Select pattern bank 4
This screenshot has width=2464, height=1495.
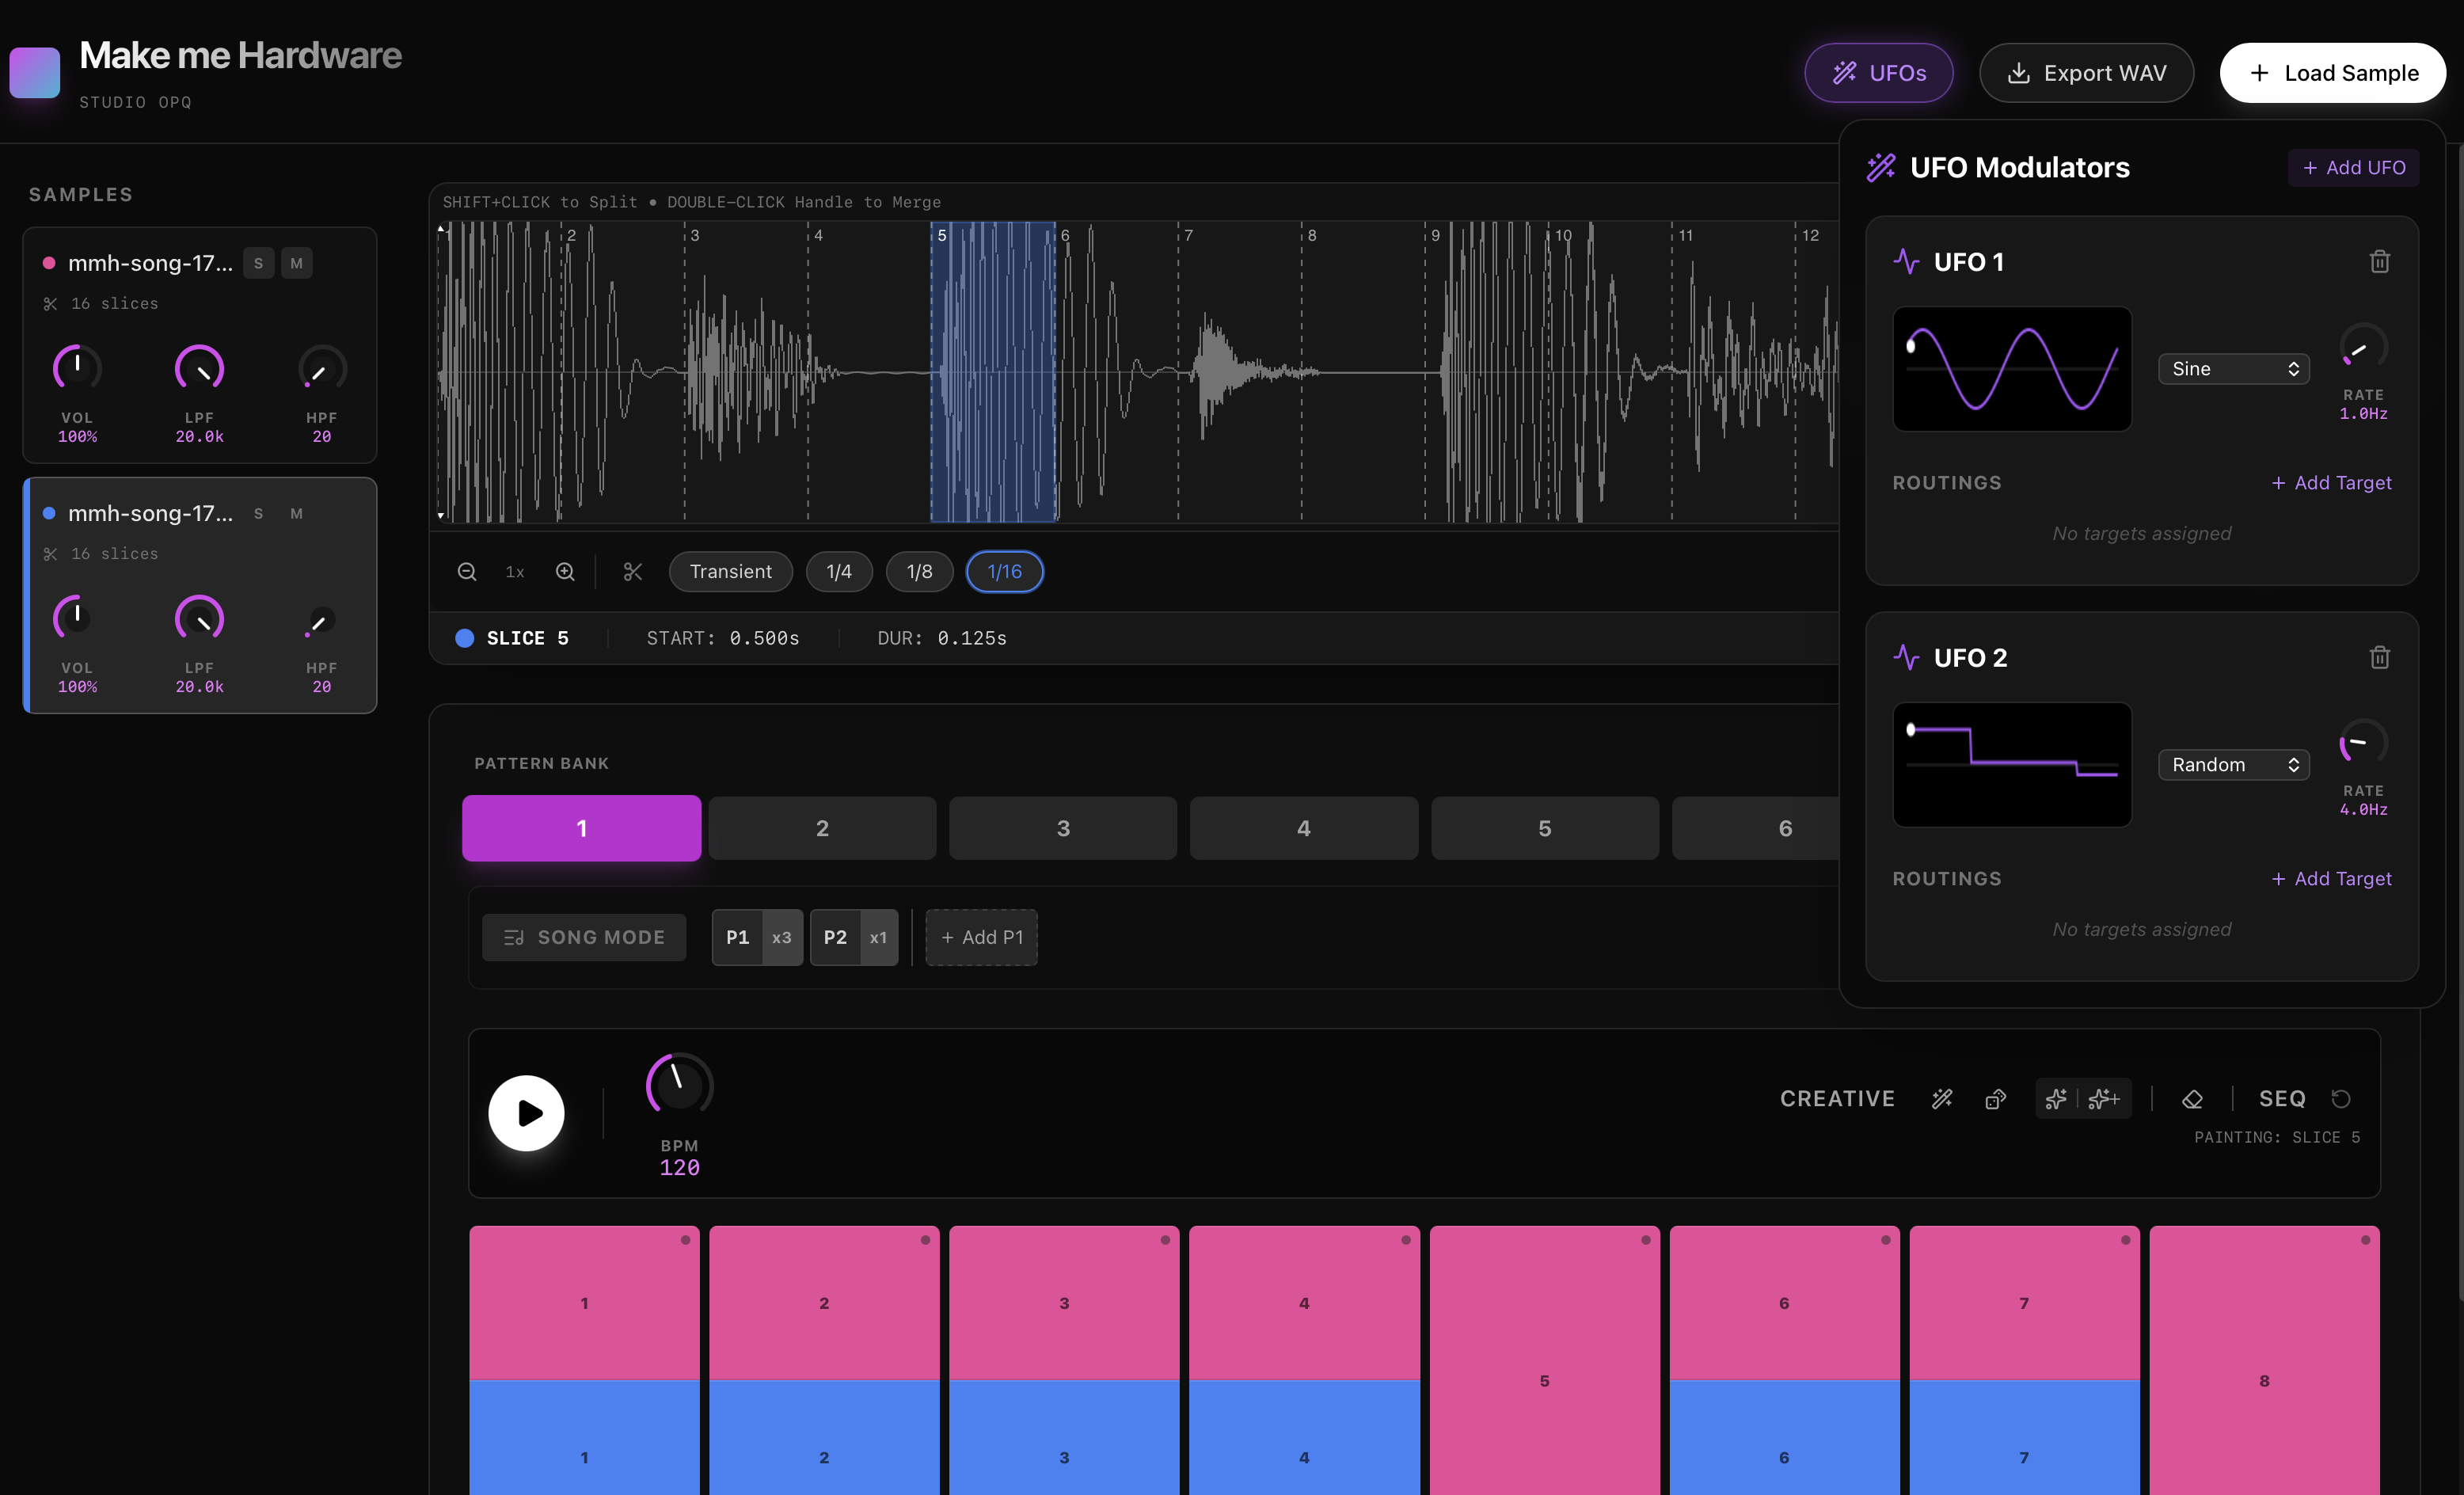click(1304, 828)
